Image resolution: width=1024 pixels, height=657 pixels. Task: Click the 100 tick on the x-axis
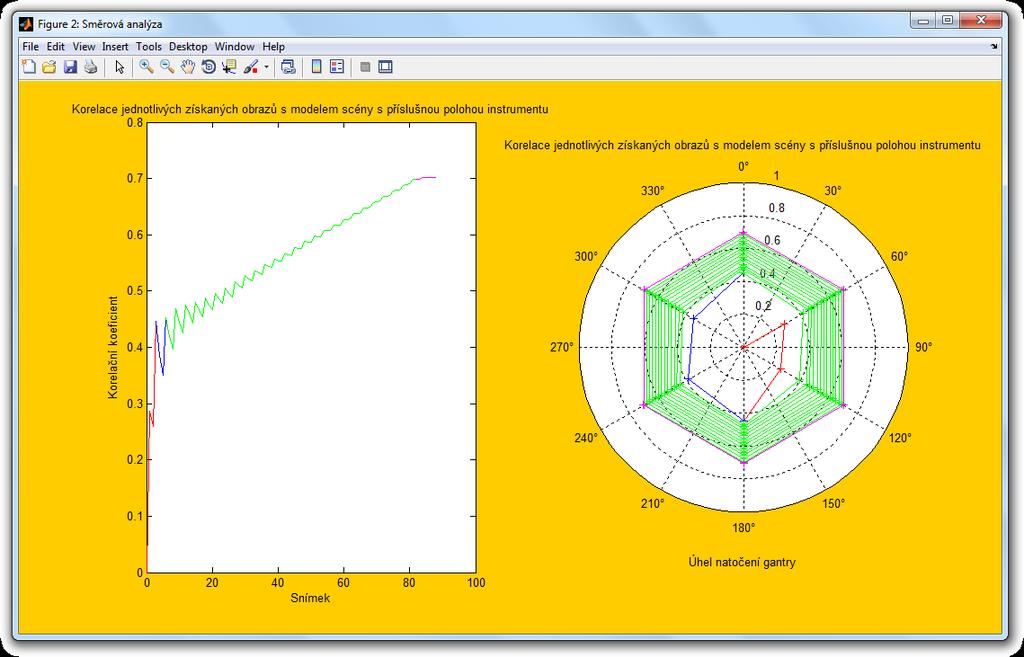point(476,583)
